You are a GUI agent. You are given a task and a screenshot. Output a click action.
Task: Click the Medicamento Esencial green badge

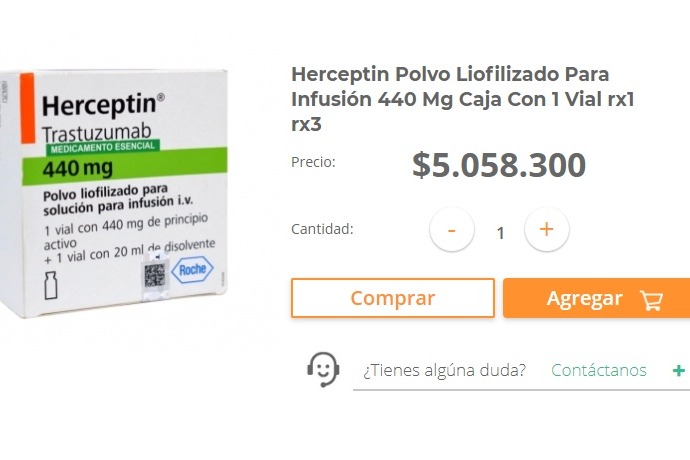(x=103, y=147)
